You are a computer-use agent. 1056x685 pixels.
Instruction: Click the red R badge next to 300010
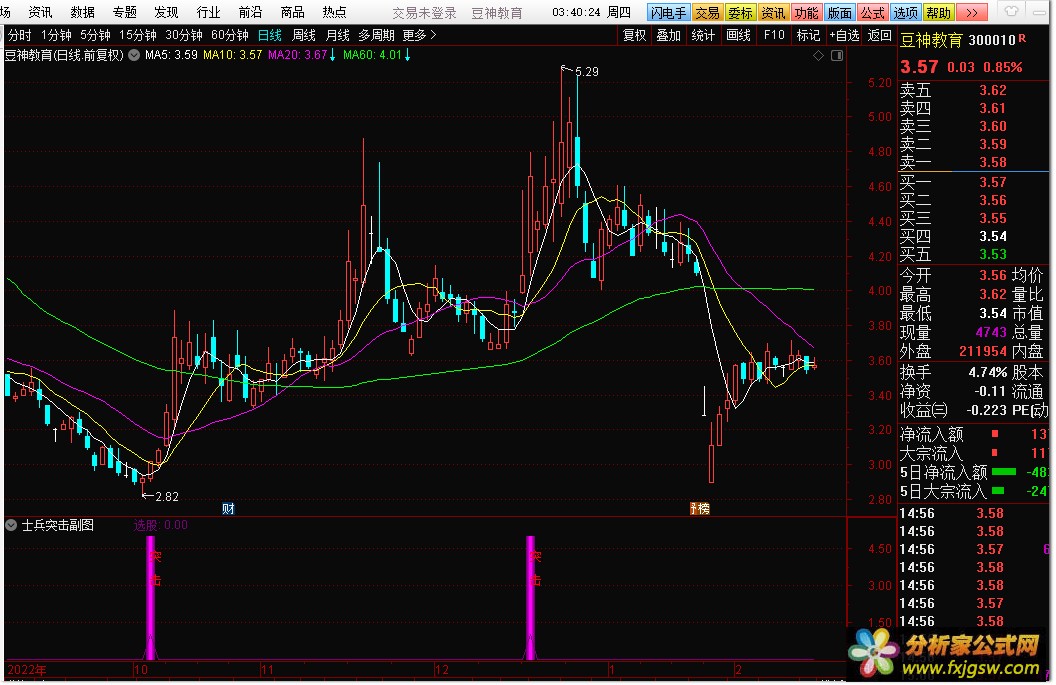pos(1022,38)
